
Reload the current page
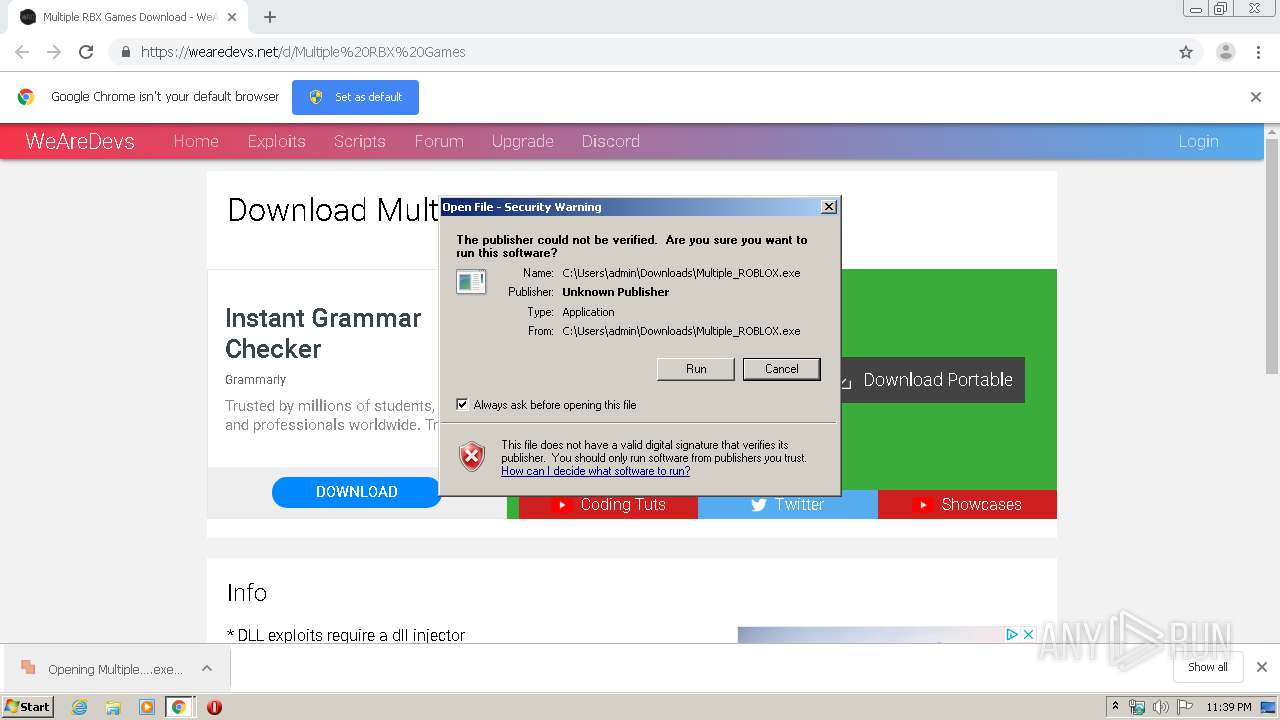click(86, 52)
